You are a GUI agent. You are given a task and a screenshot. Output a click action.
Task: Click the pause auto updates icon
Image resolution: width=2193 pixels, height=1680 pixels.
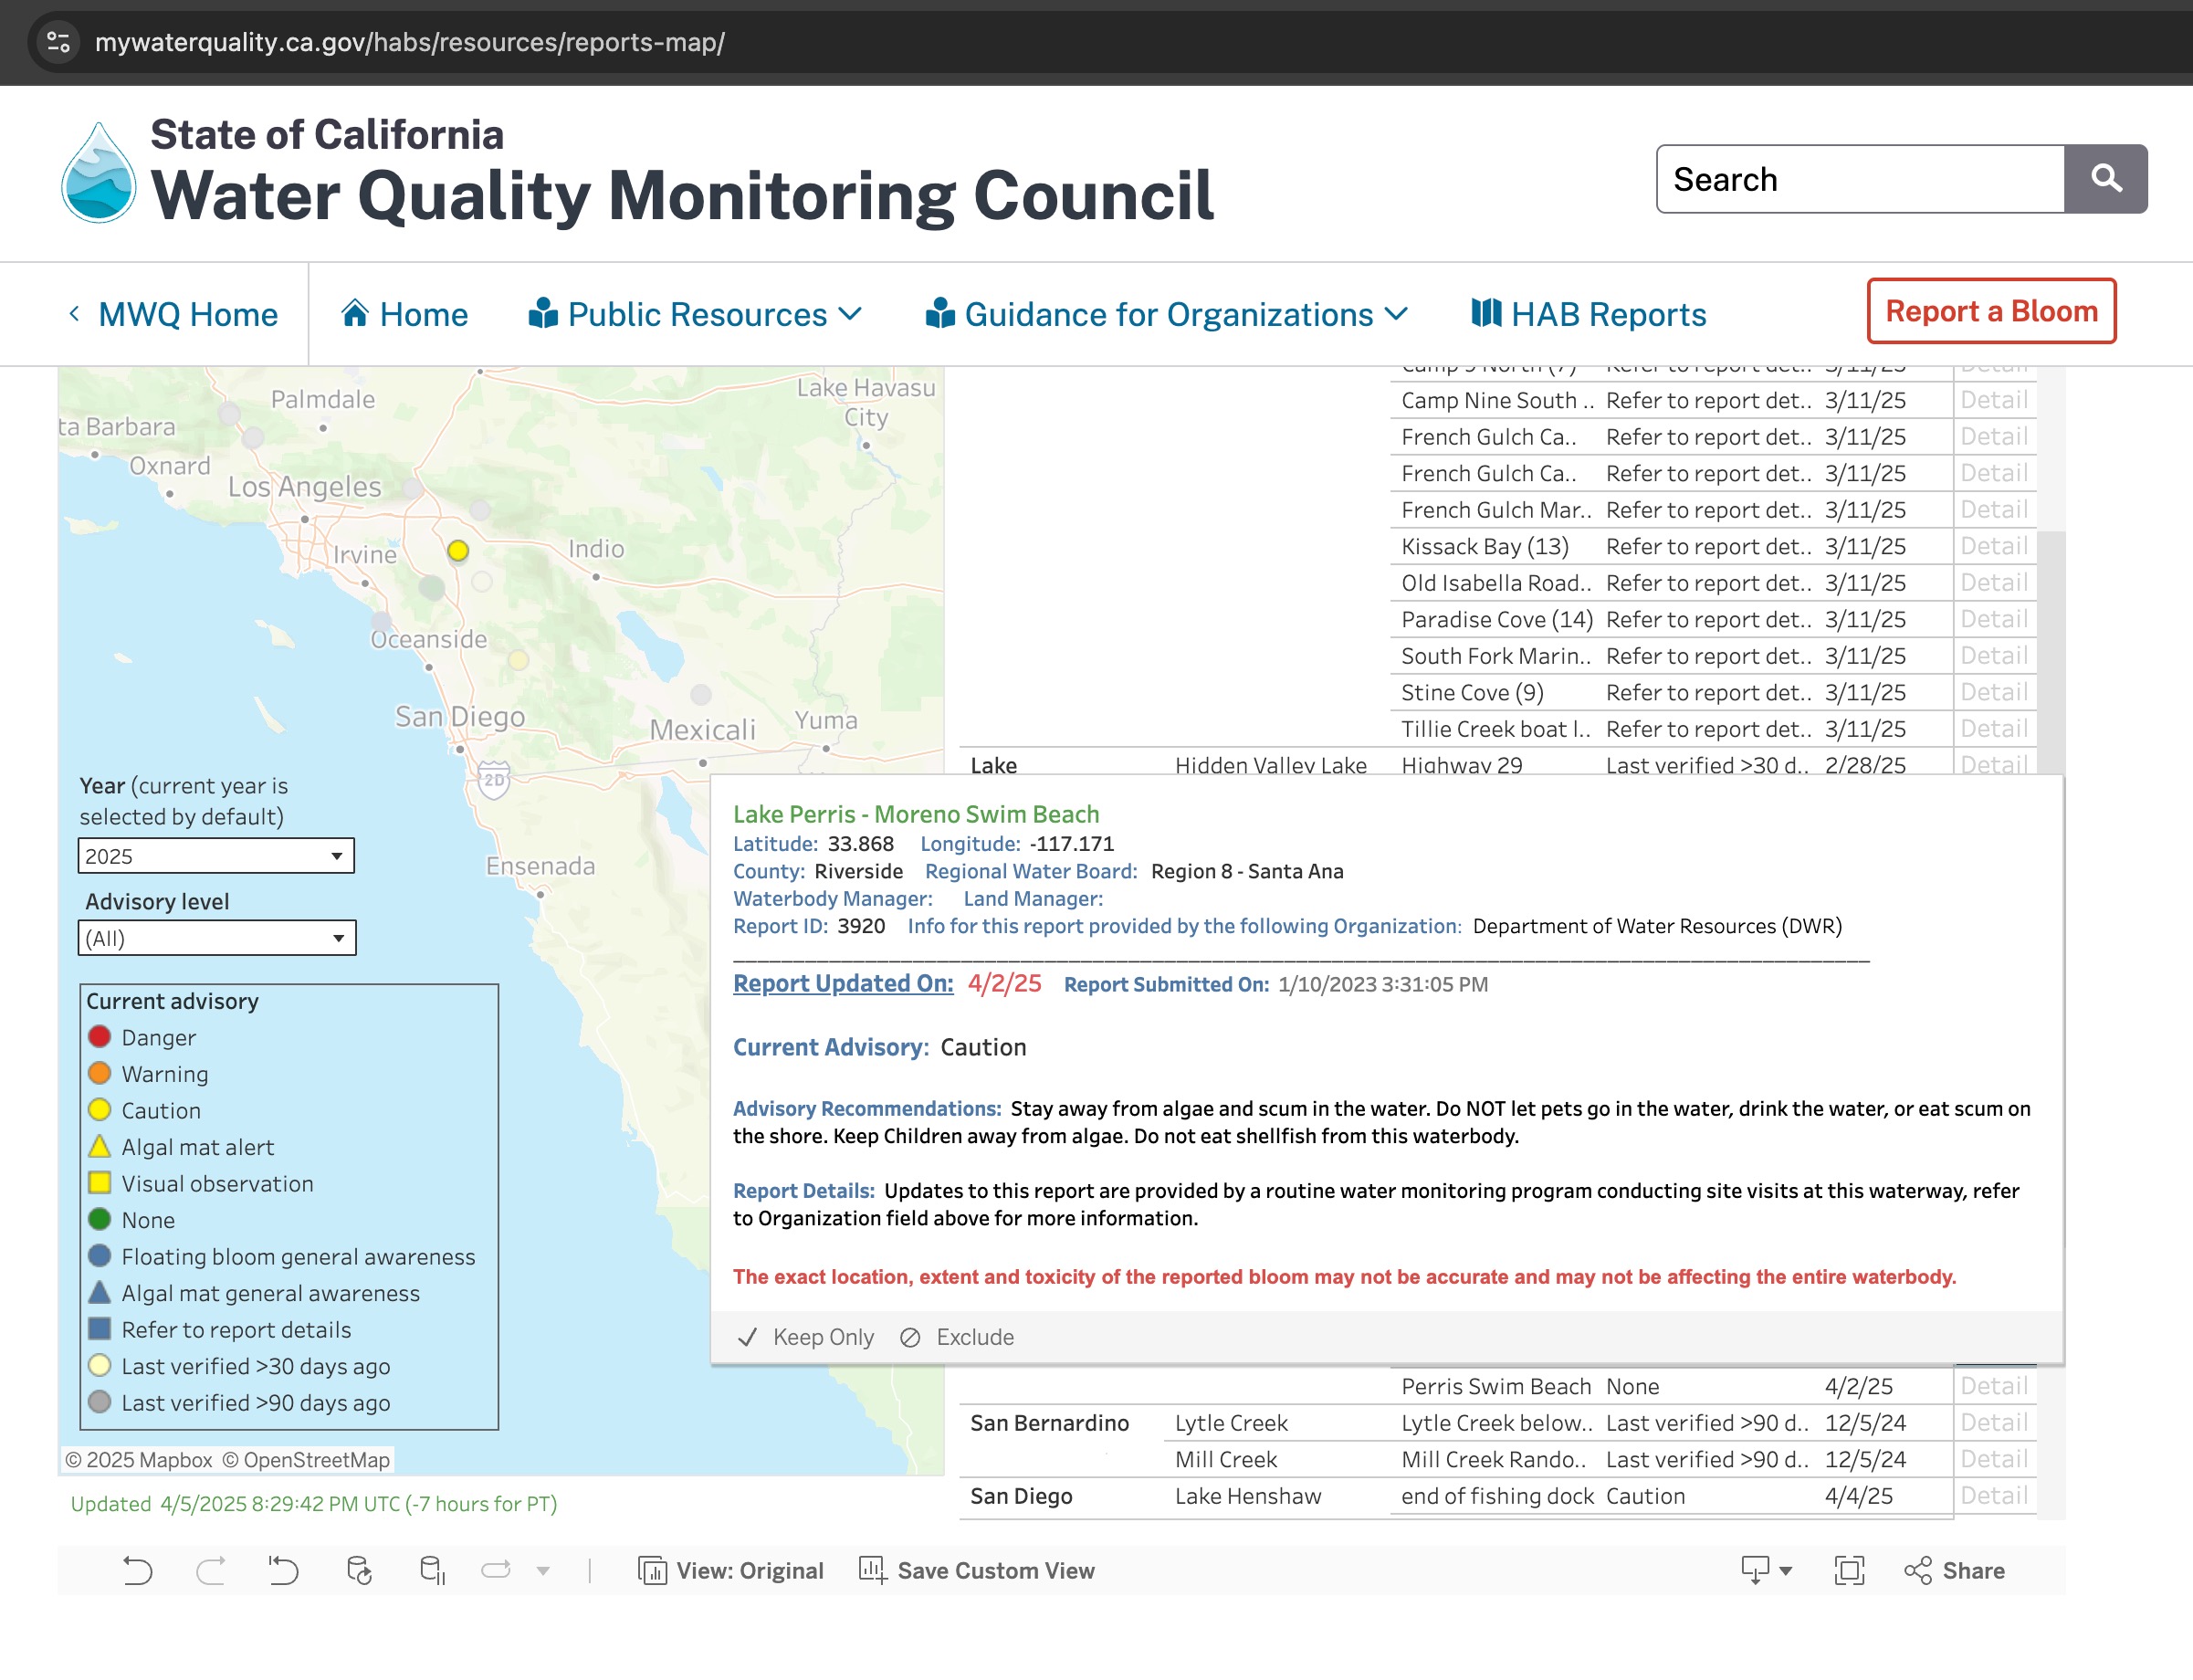[432, 1571]
